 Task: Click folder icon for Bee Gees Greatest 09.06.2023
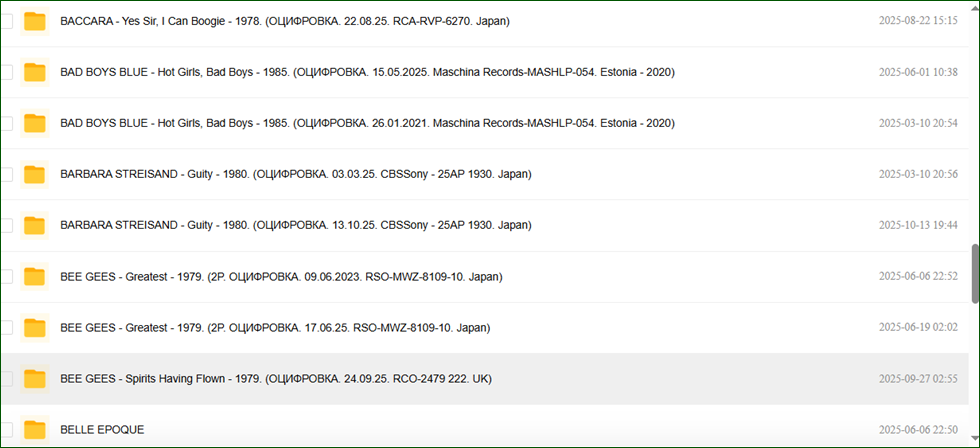34,277
